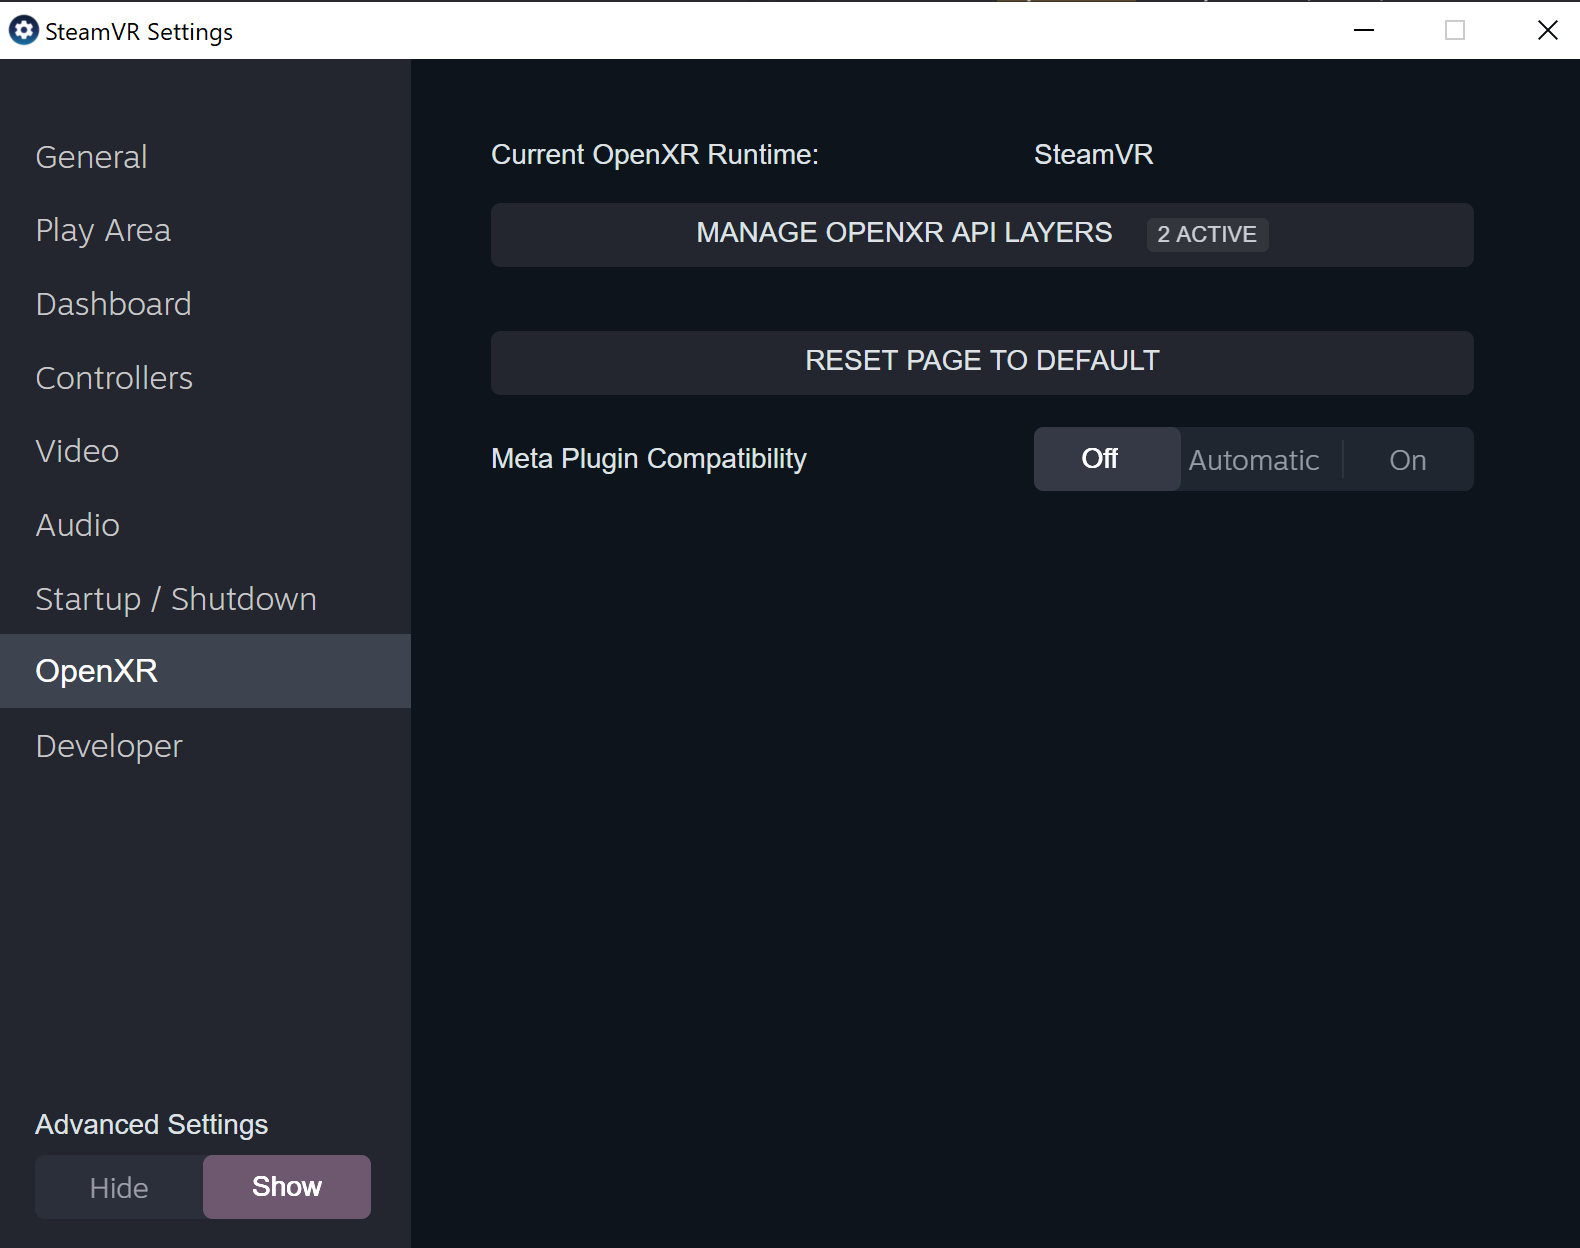1580x1248 pixels.
Task: Go to Play Area settings
Action: click(x=103, y=231)
